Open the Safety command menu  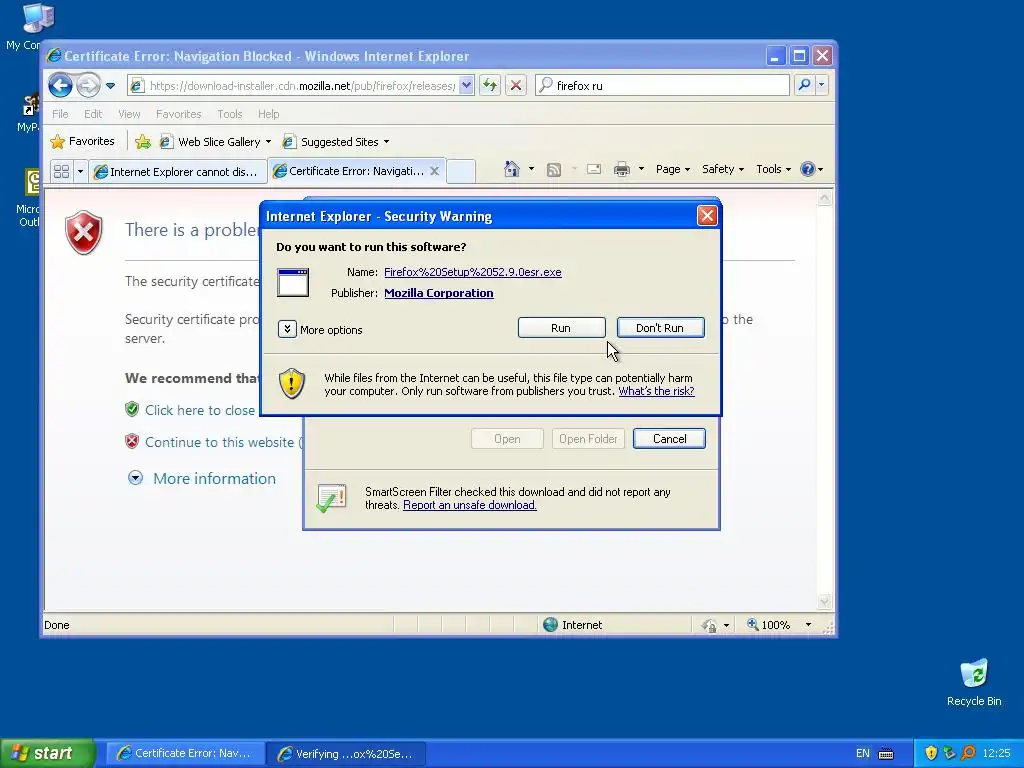tap(722, 169)
